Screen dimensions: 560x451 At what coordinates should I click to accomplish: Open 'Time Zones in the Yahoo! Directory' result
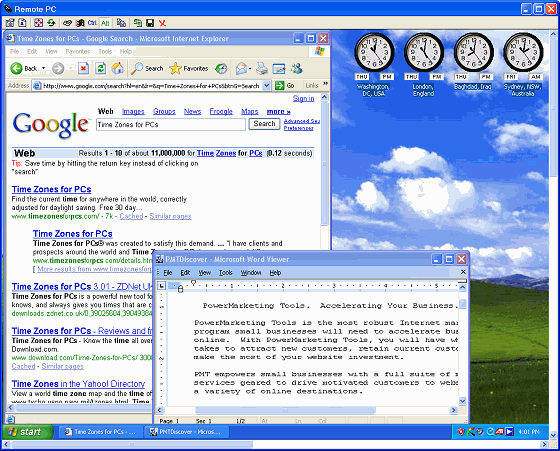coord(78,384)
